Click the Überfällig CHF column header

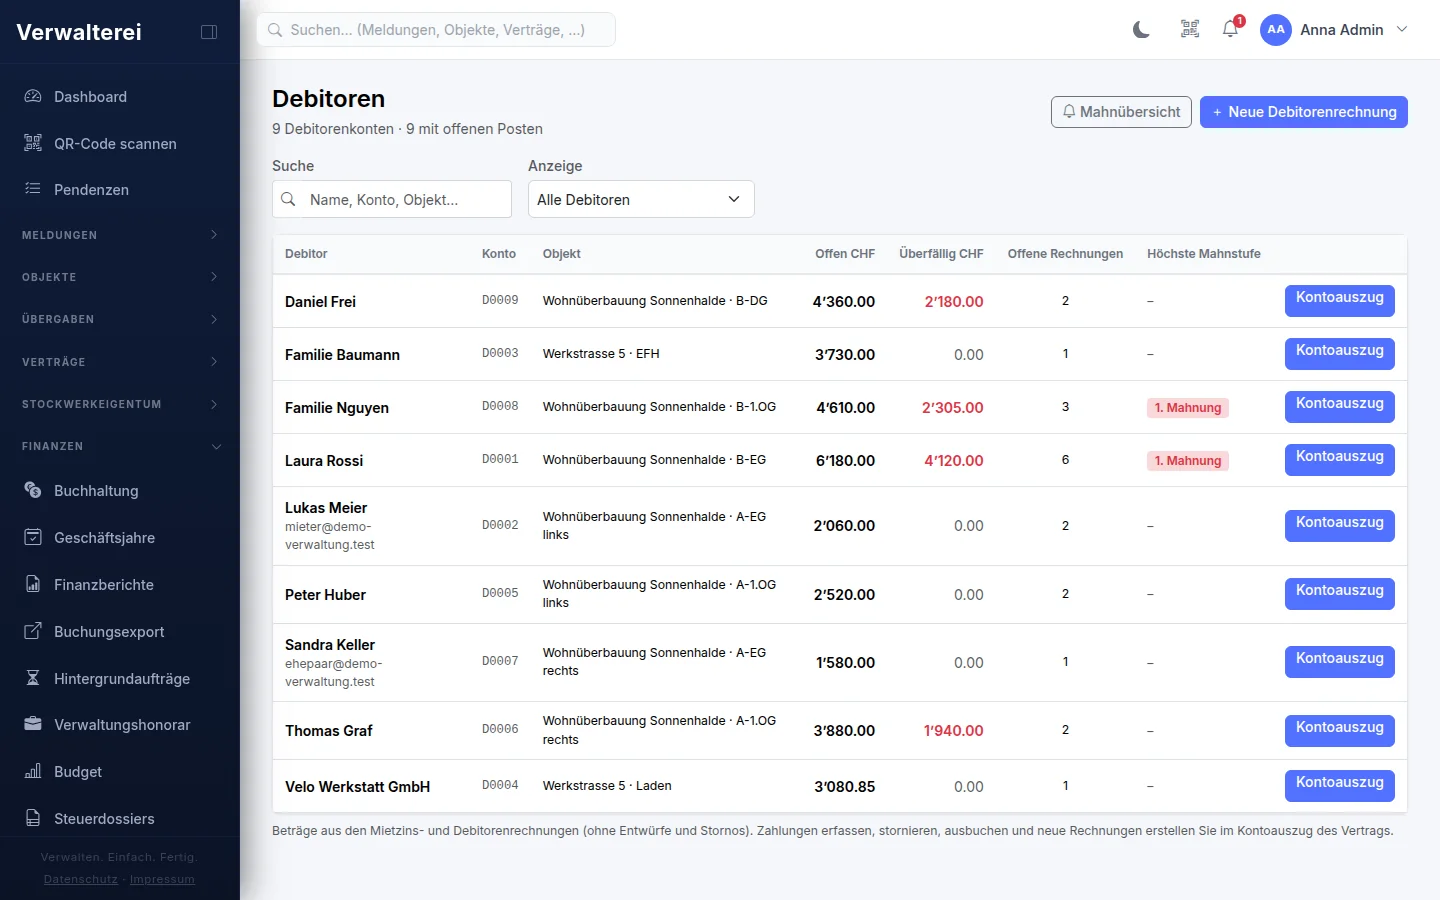(x=941, y=254)
